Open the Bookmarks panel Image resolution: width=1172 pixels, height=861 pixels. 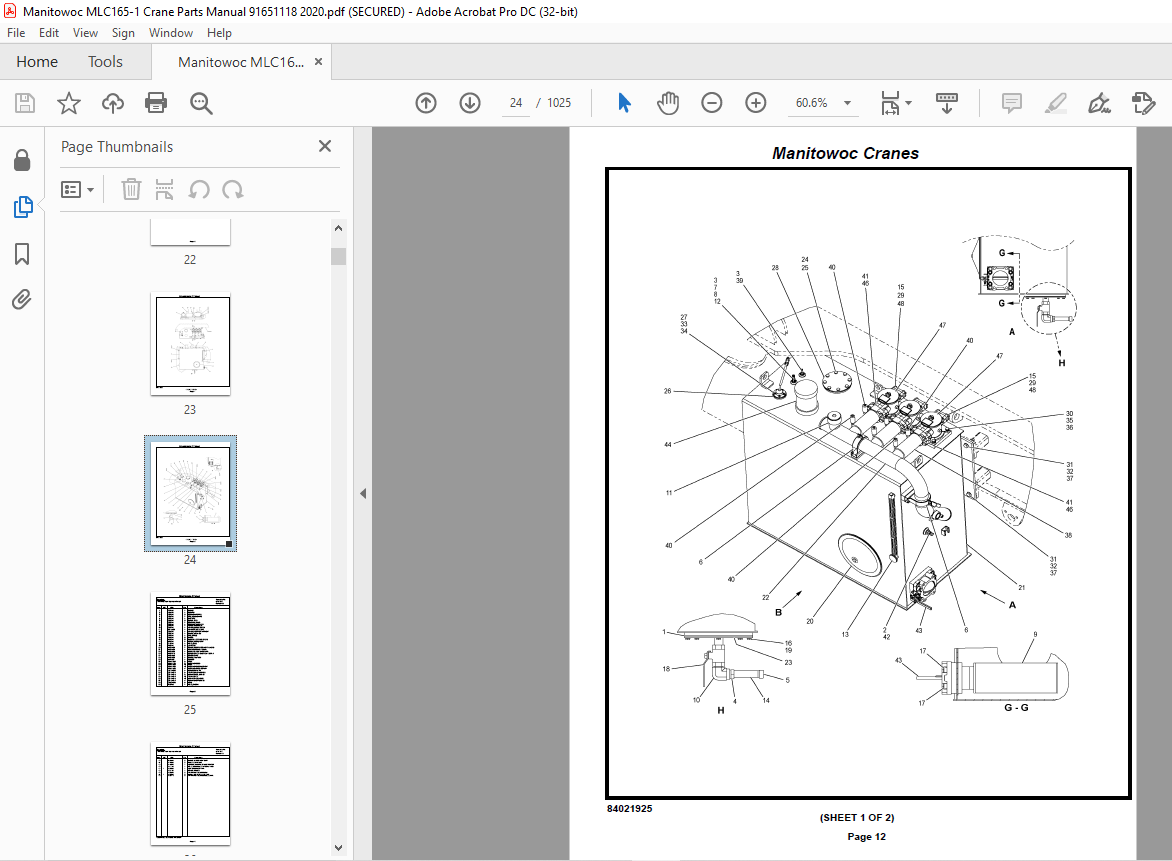(x=22, y=254)
